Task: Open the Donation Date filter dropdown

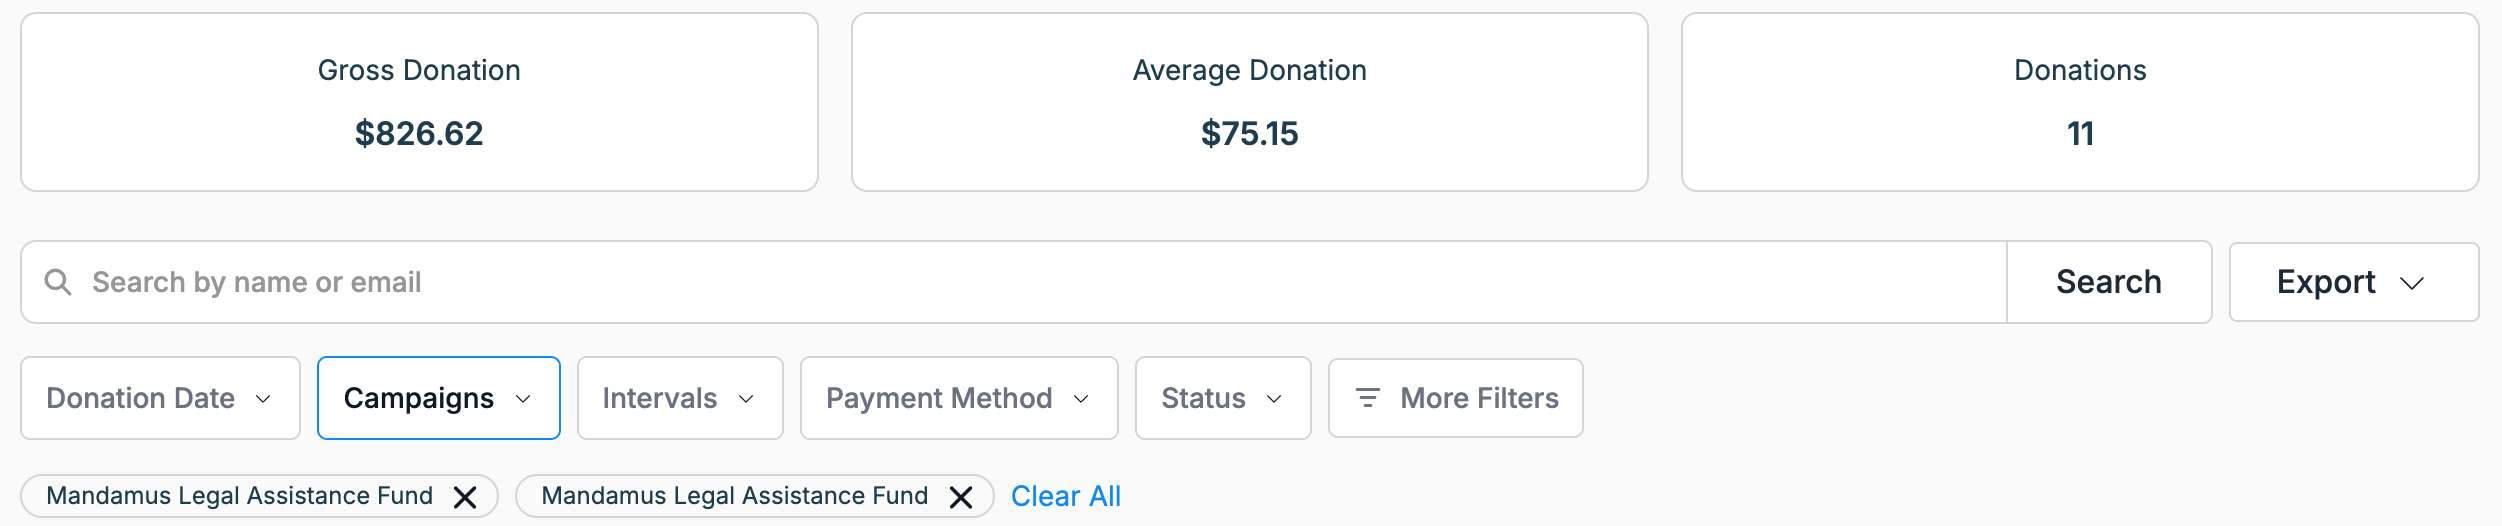Action: click(160, 398)
